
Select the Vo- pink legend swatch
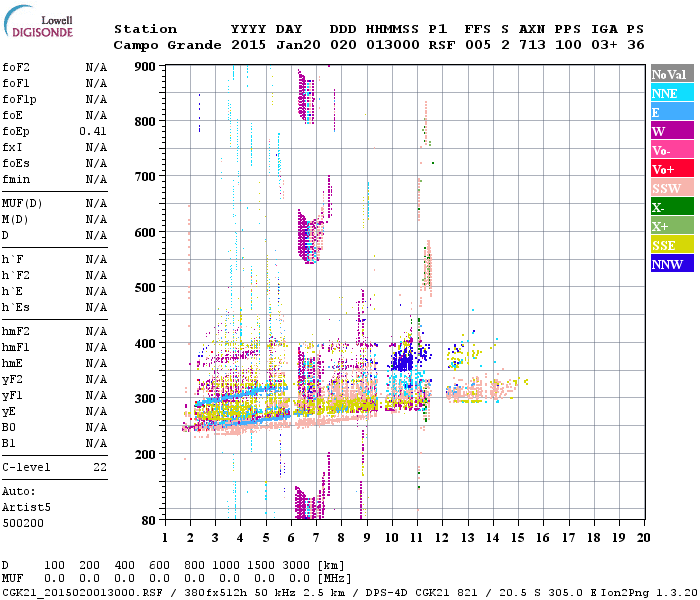click(x=672, y=150)
